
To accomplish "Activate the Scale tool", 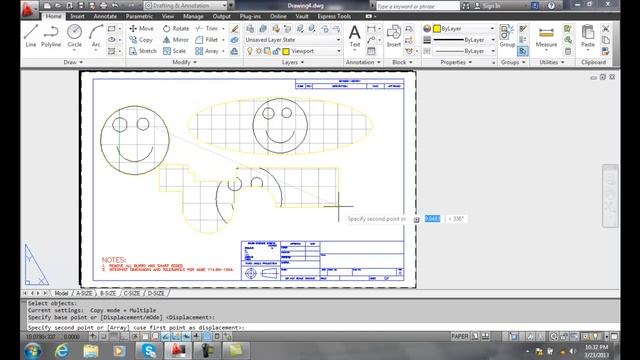I will 174,51.
